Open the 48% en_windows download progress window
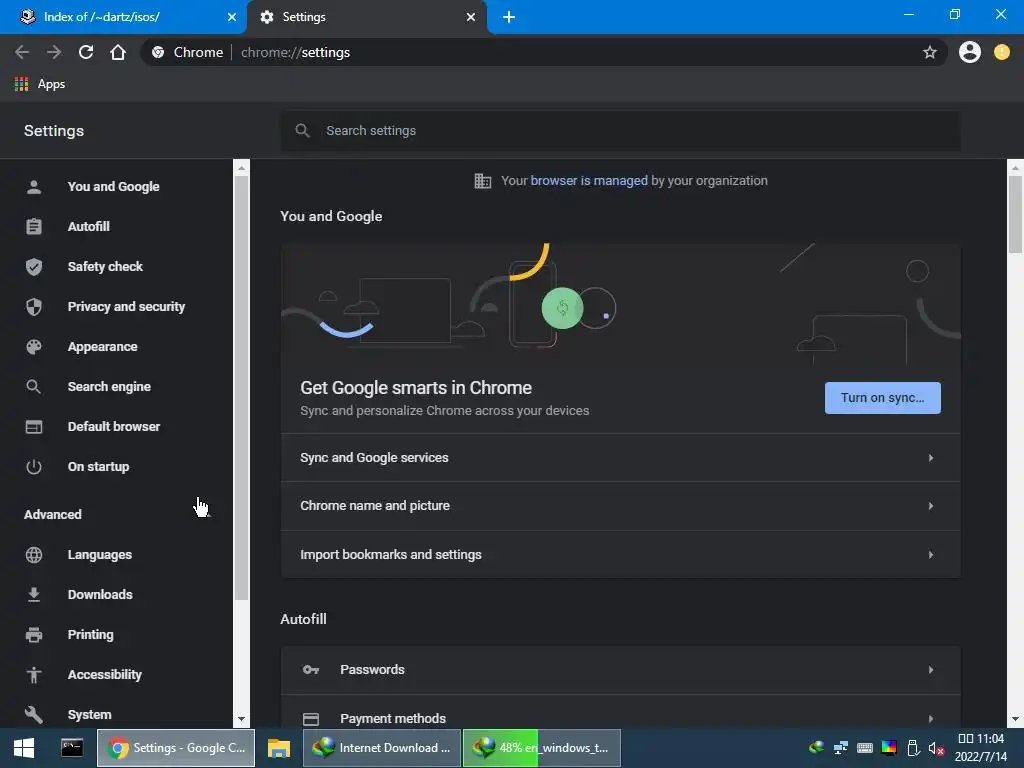The height and width of the screenshot is (768, 1024). pyautogui.click(x=541, y=748)
